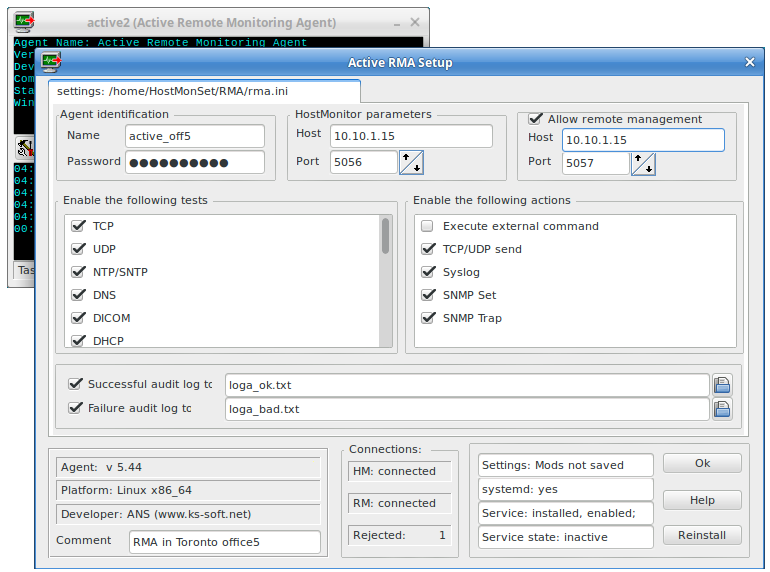The height and width of the screenshot is (572, 770).
Task: Select the settings rma.ini tab
Action: (x=204, y=91)
